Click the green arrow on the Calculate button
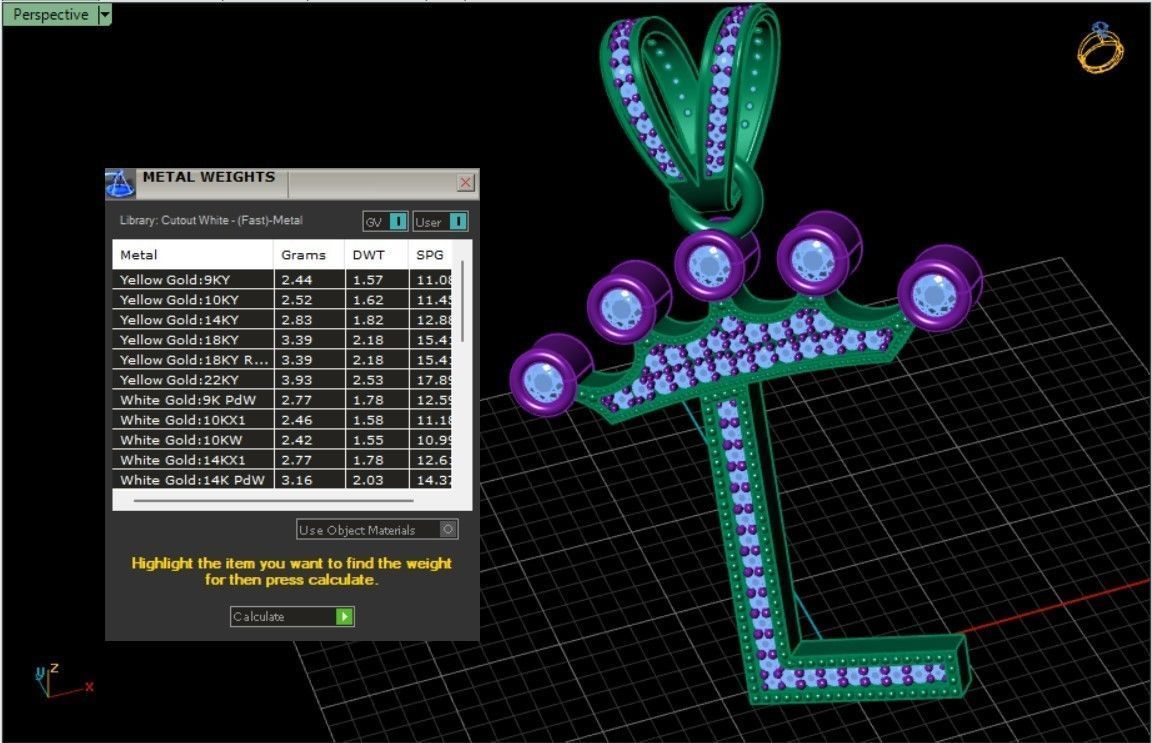 [344, 617]
